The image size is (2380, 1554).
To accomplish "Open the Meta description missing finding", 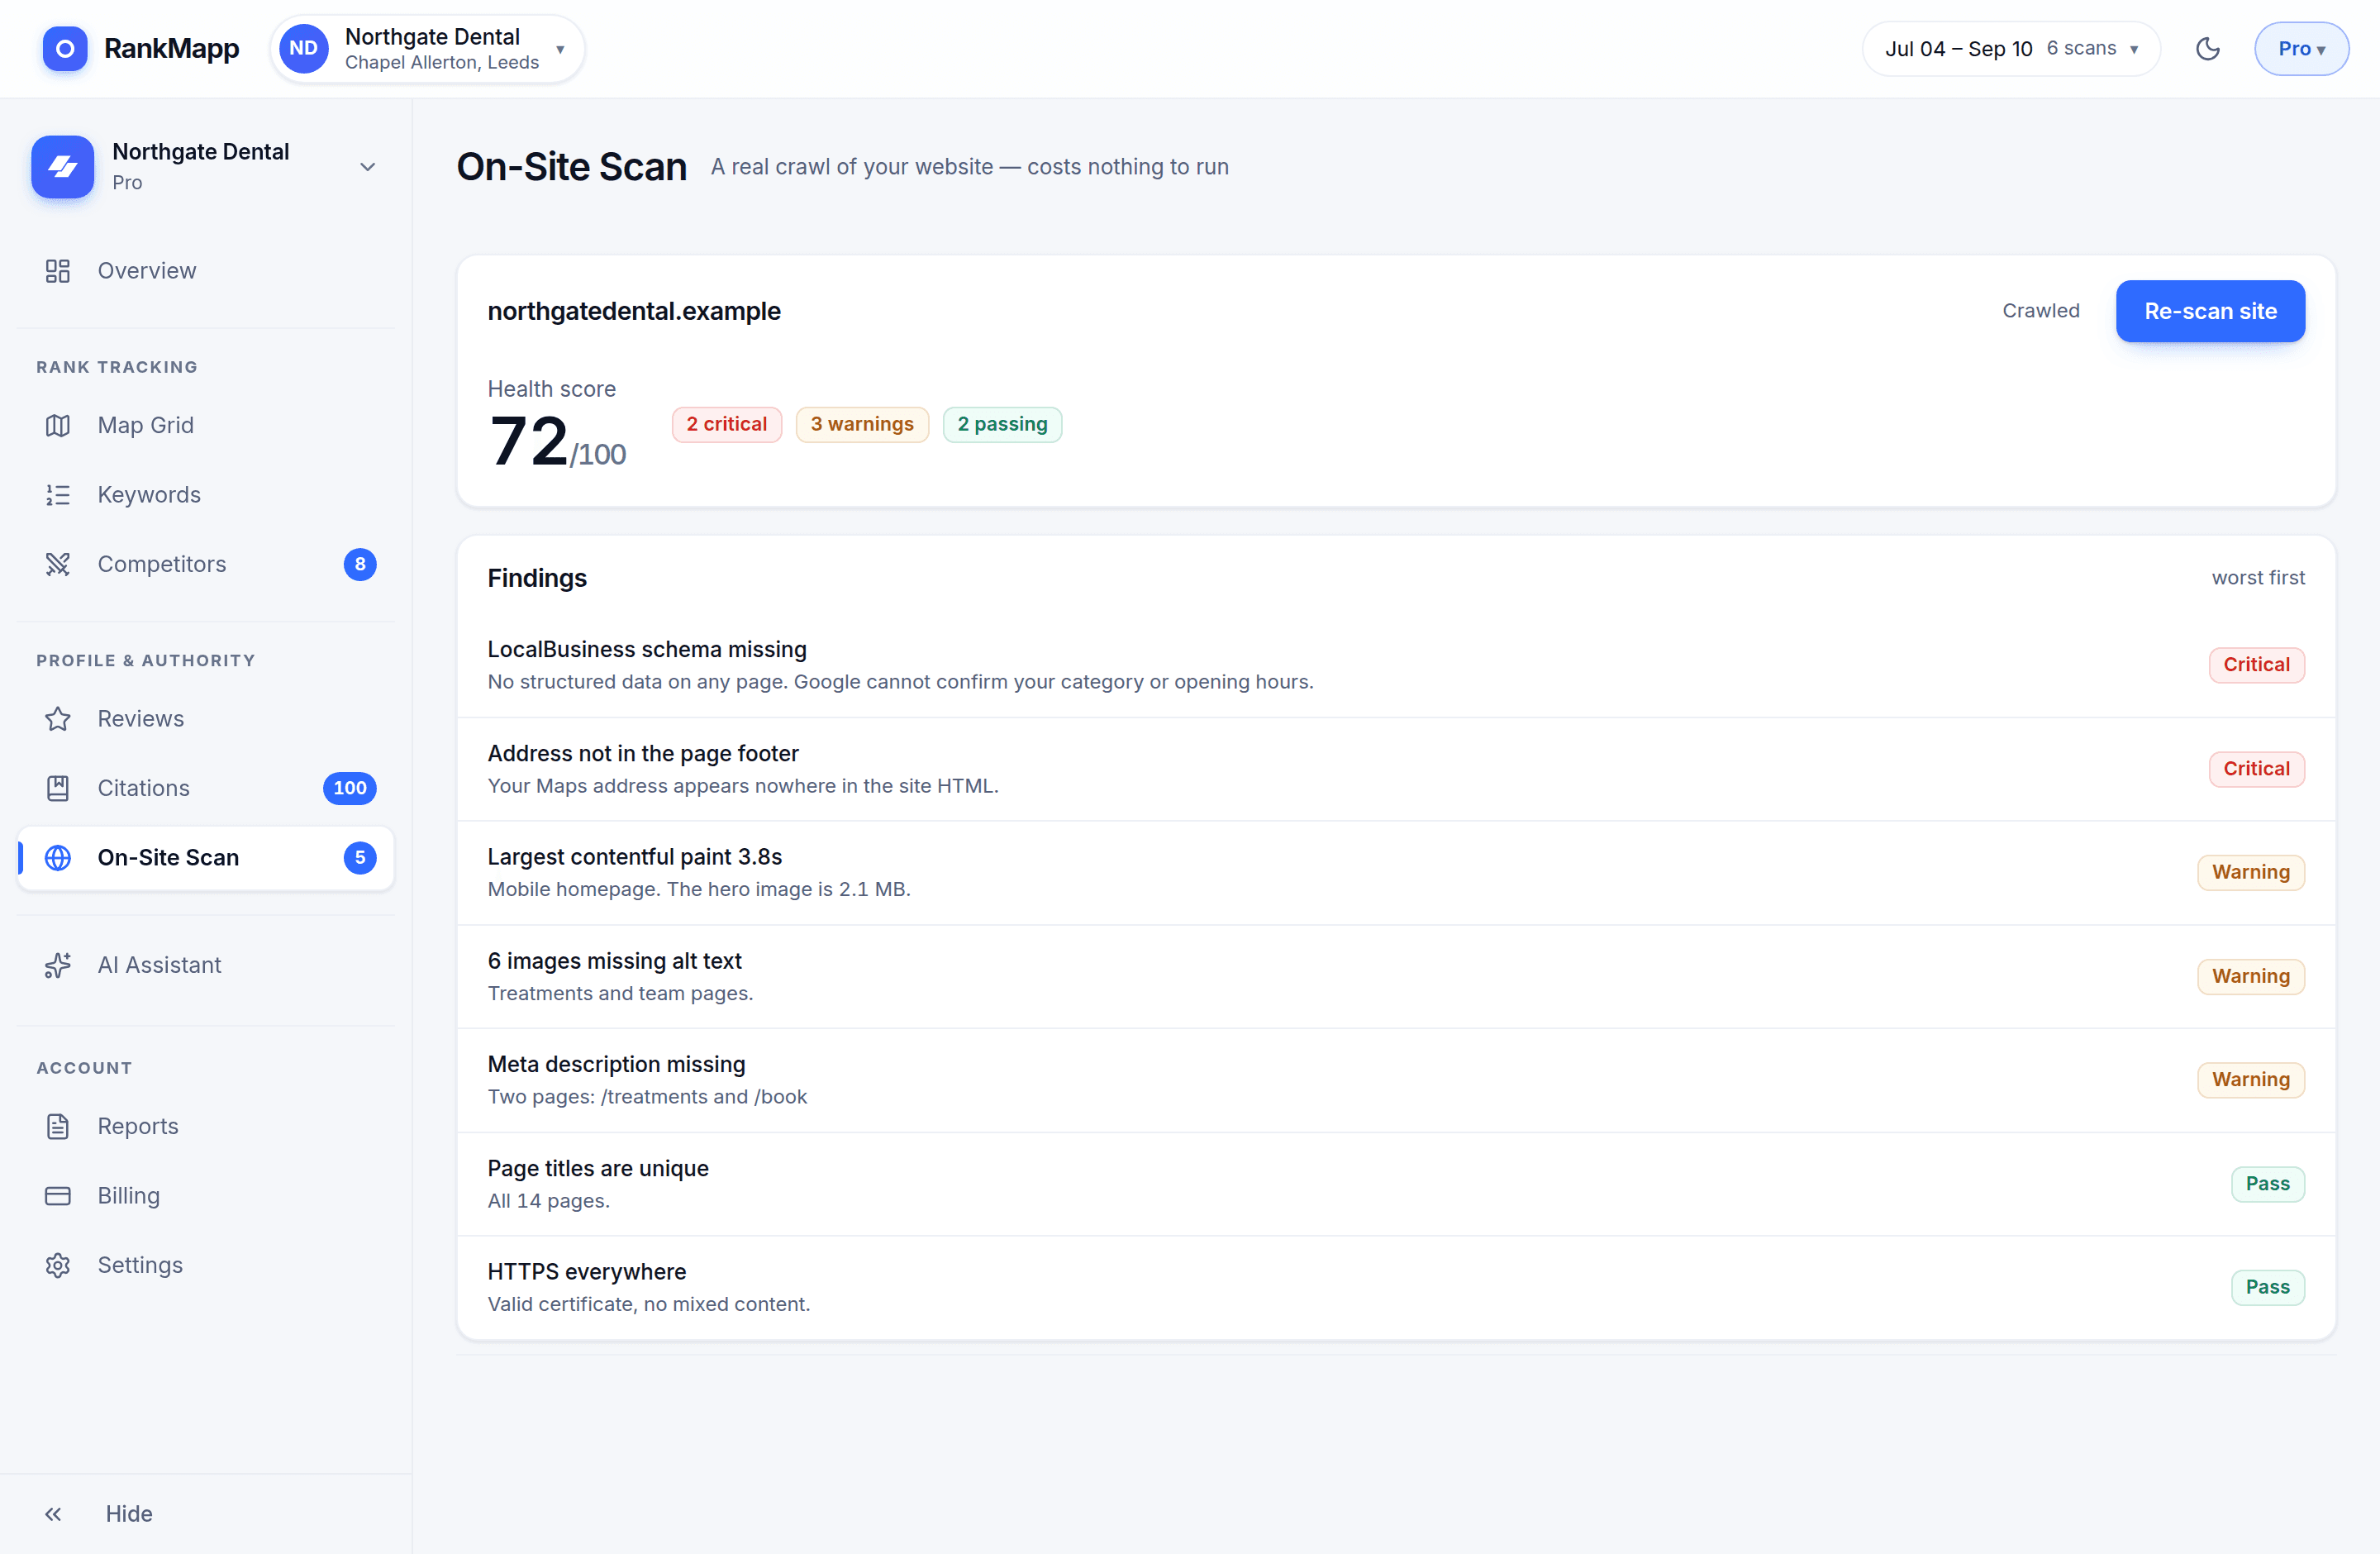I will pos(1396,1080).
